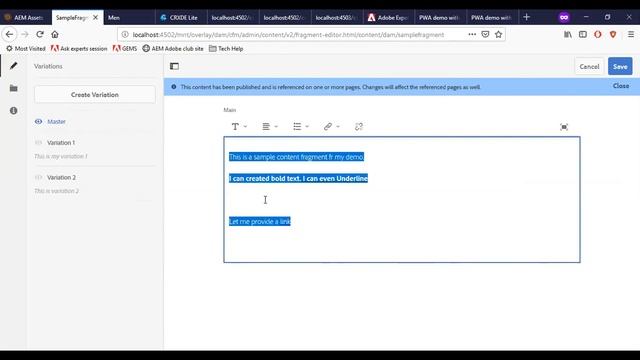Switch to AEM Assets tab
The height and width of the screenshot is (360, 640).
(x=25, y=18)
